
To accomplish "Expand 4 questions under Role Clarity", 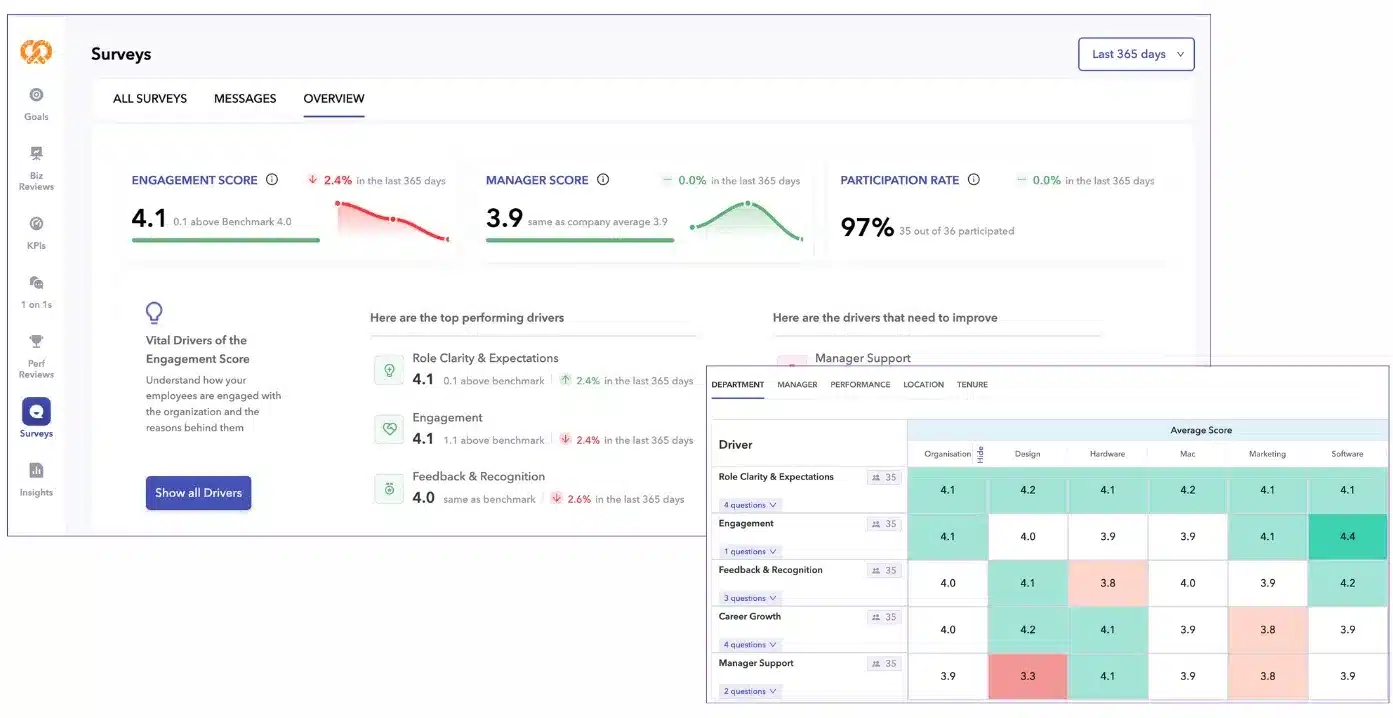I will point(750,505).
